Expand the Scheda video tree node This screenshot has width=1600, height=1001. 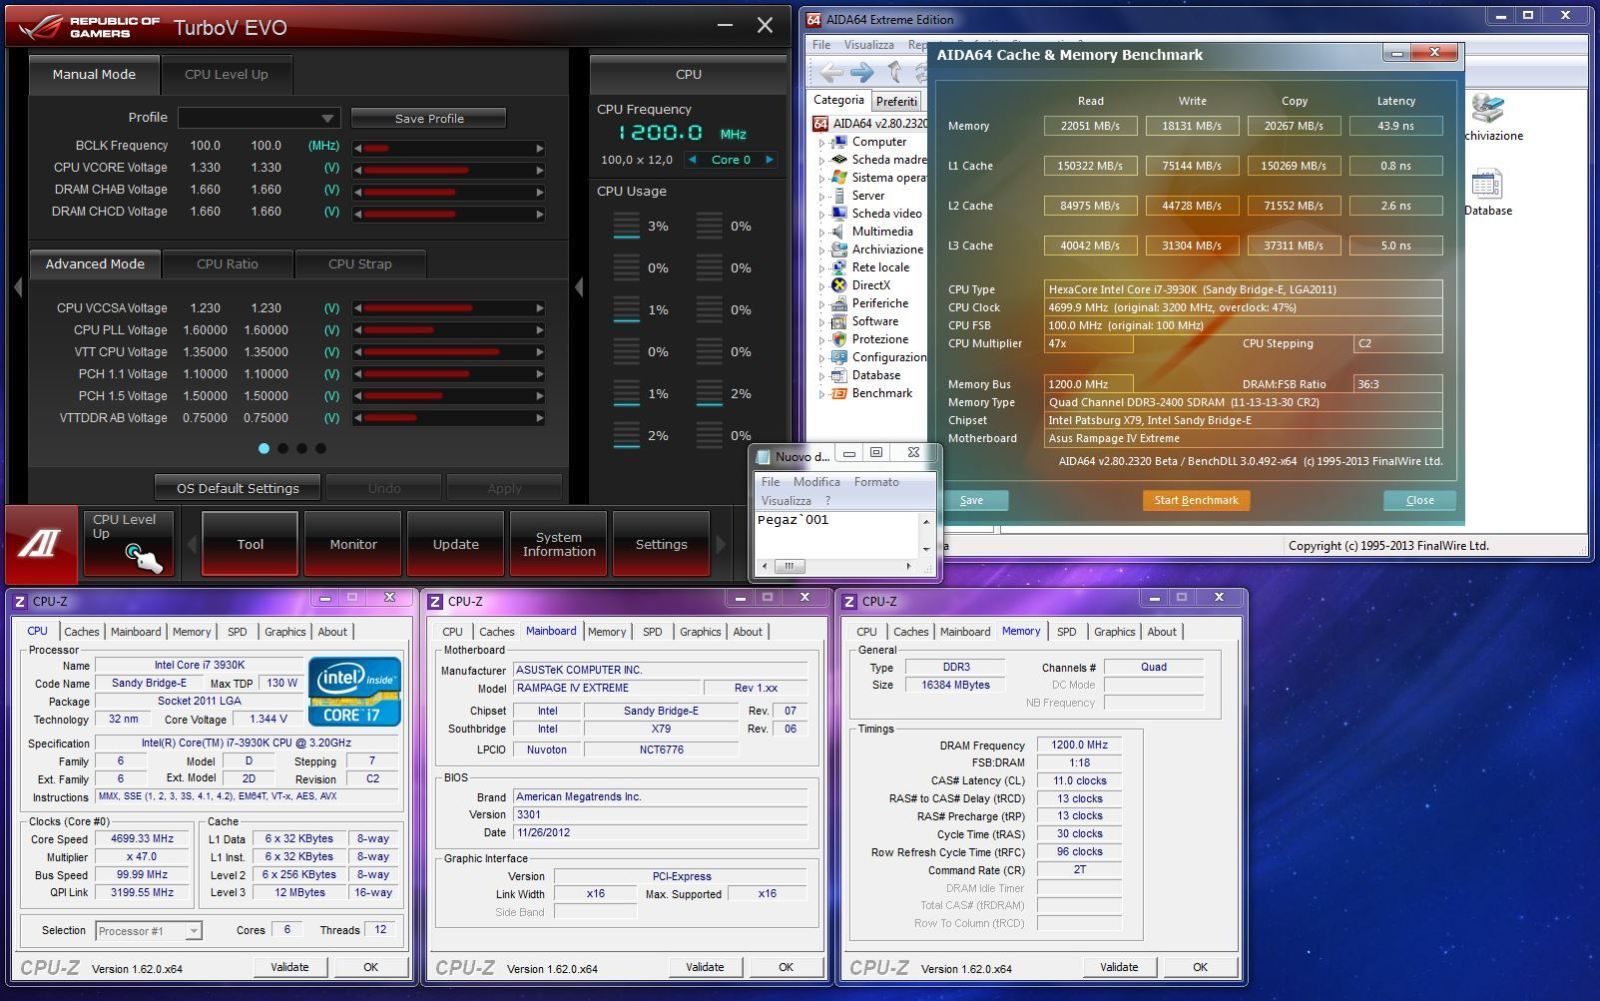(822, 215)
